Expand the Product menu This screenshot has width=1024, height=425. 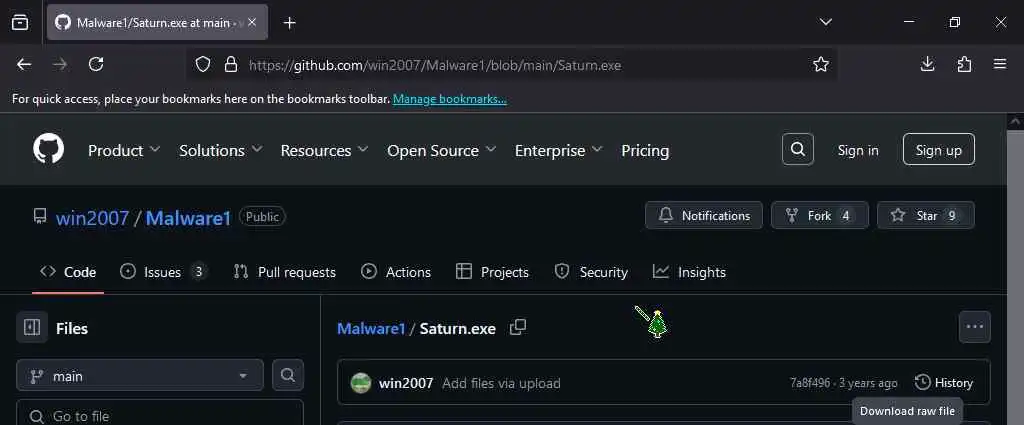pos(124,150)
